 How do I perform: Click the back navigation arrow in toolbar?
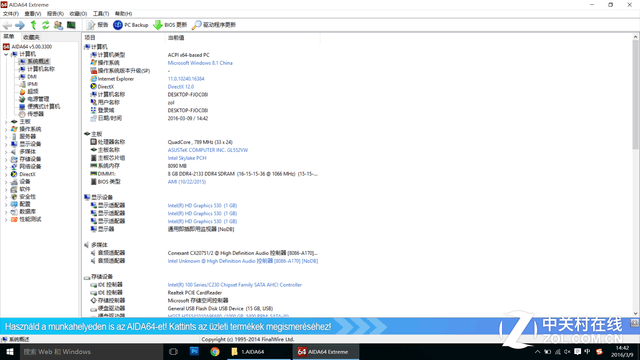pyautogui.click(x=7, y=25)
